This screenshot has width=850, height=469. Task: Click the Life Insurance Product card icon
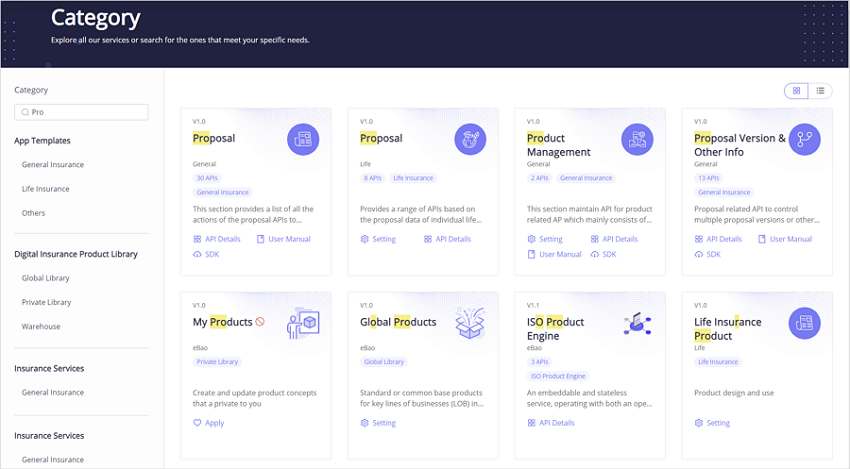click(x=804, y=323)
